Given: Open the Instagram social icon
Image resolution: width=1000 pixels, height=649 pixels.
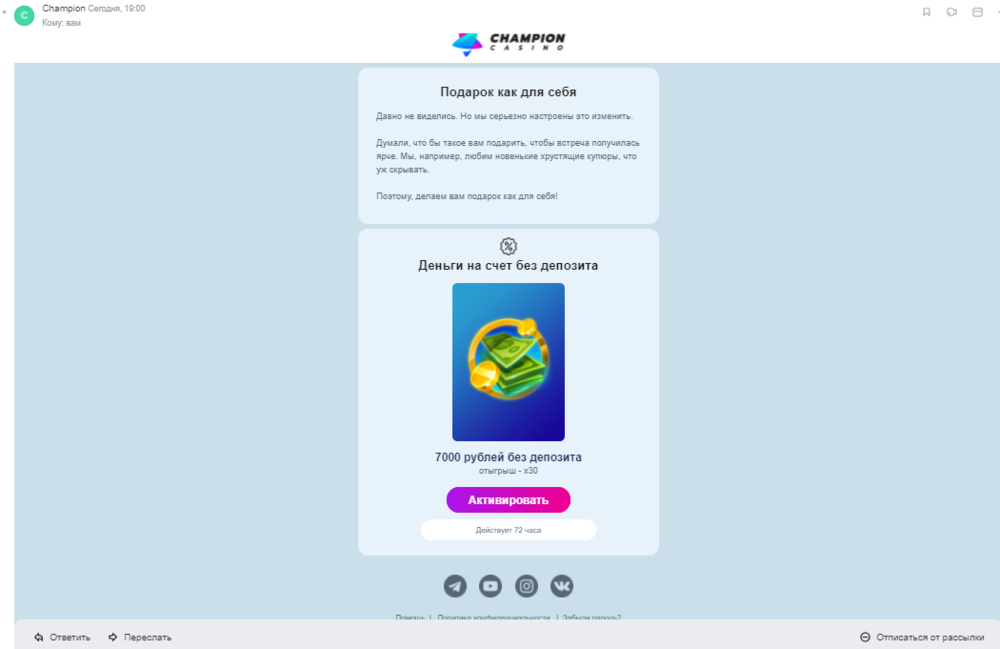Looking at the screenshot, I should [x=526, y=586].
